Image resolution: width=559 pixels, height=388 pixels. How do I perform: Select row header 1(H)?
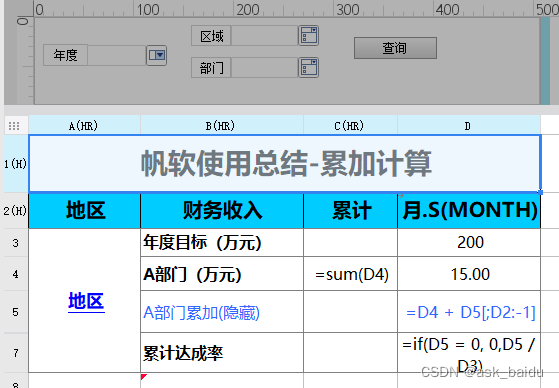coord(16,164)
